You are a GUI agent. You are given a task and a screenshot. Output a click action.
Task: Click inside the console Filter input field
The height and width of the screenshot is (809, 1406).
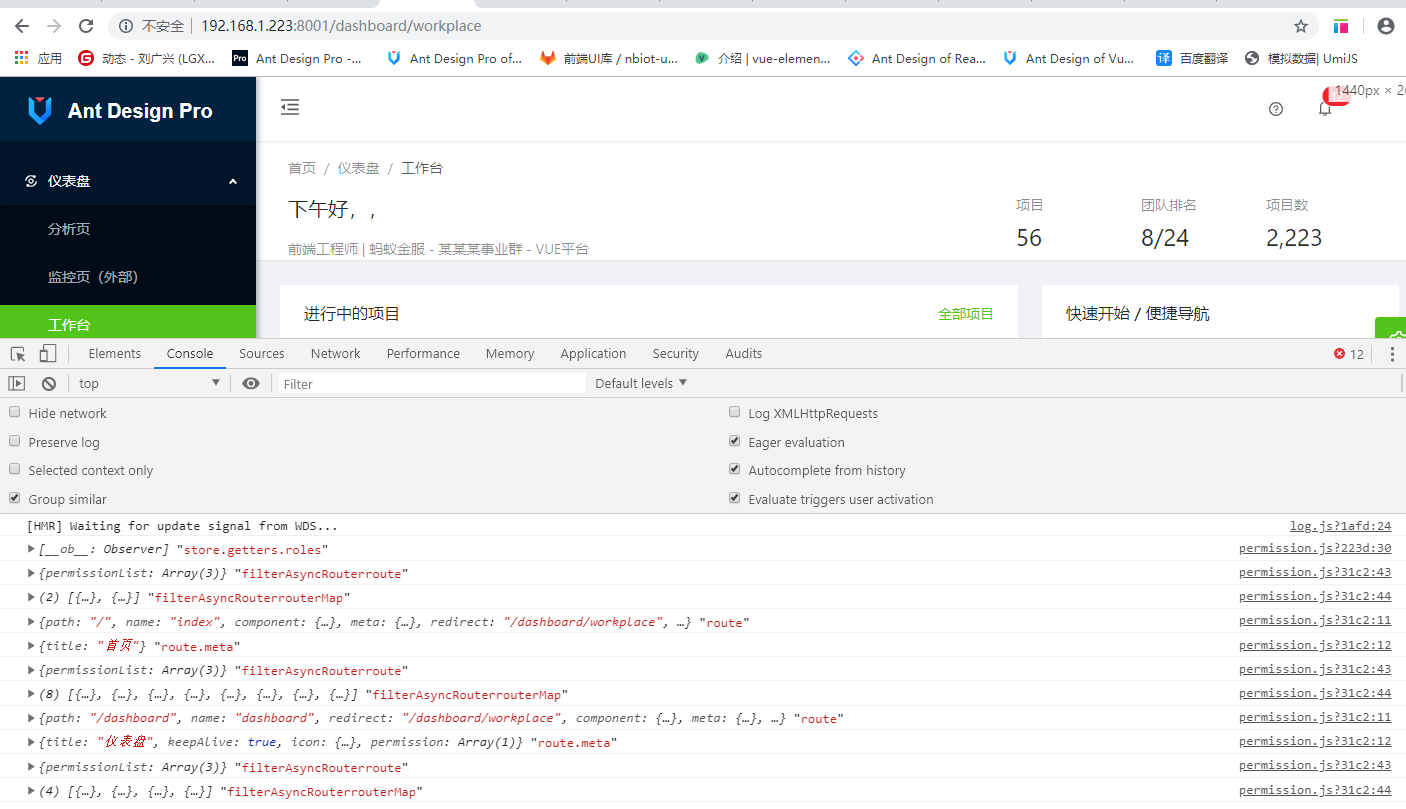pyautogui.click(x=430, y=383)
